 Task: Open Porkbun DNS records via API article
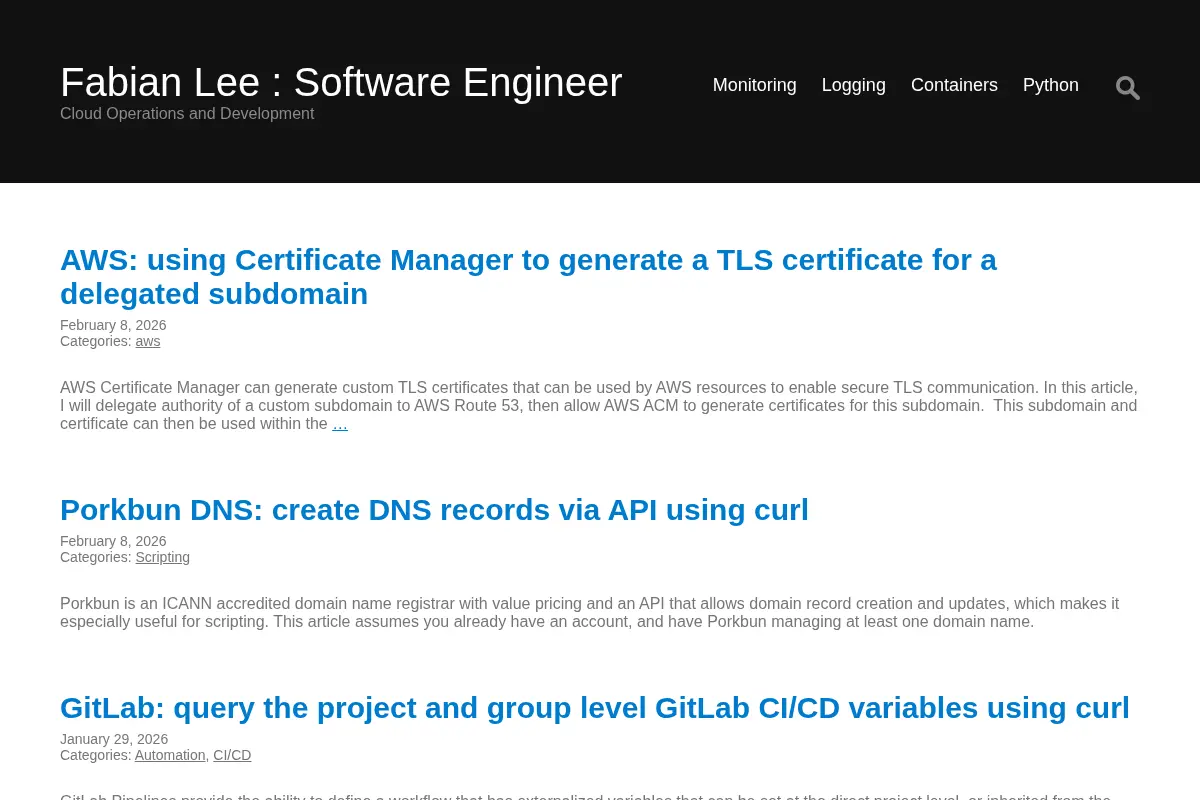tap(434, 510)
